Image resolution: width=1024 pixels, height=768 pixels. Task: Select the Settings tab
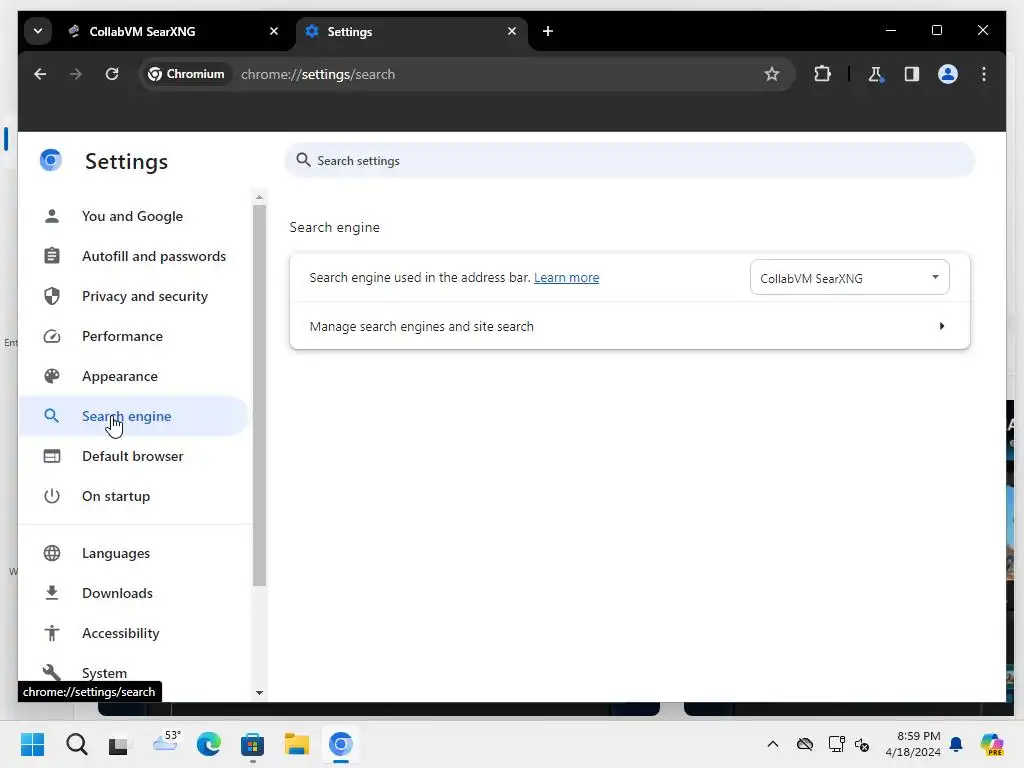click(410, 31)
